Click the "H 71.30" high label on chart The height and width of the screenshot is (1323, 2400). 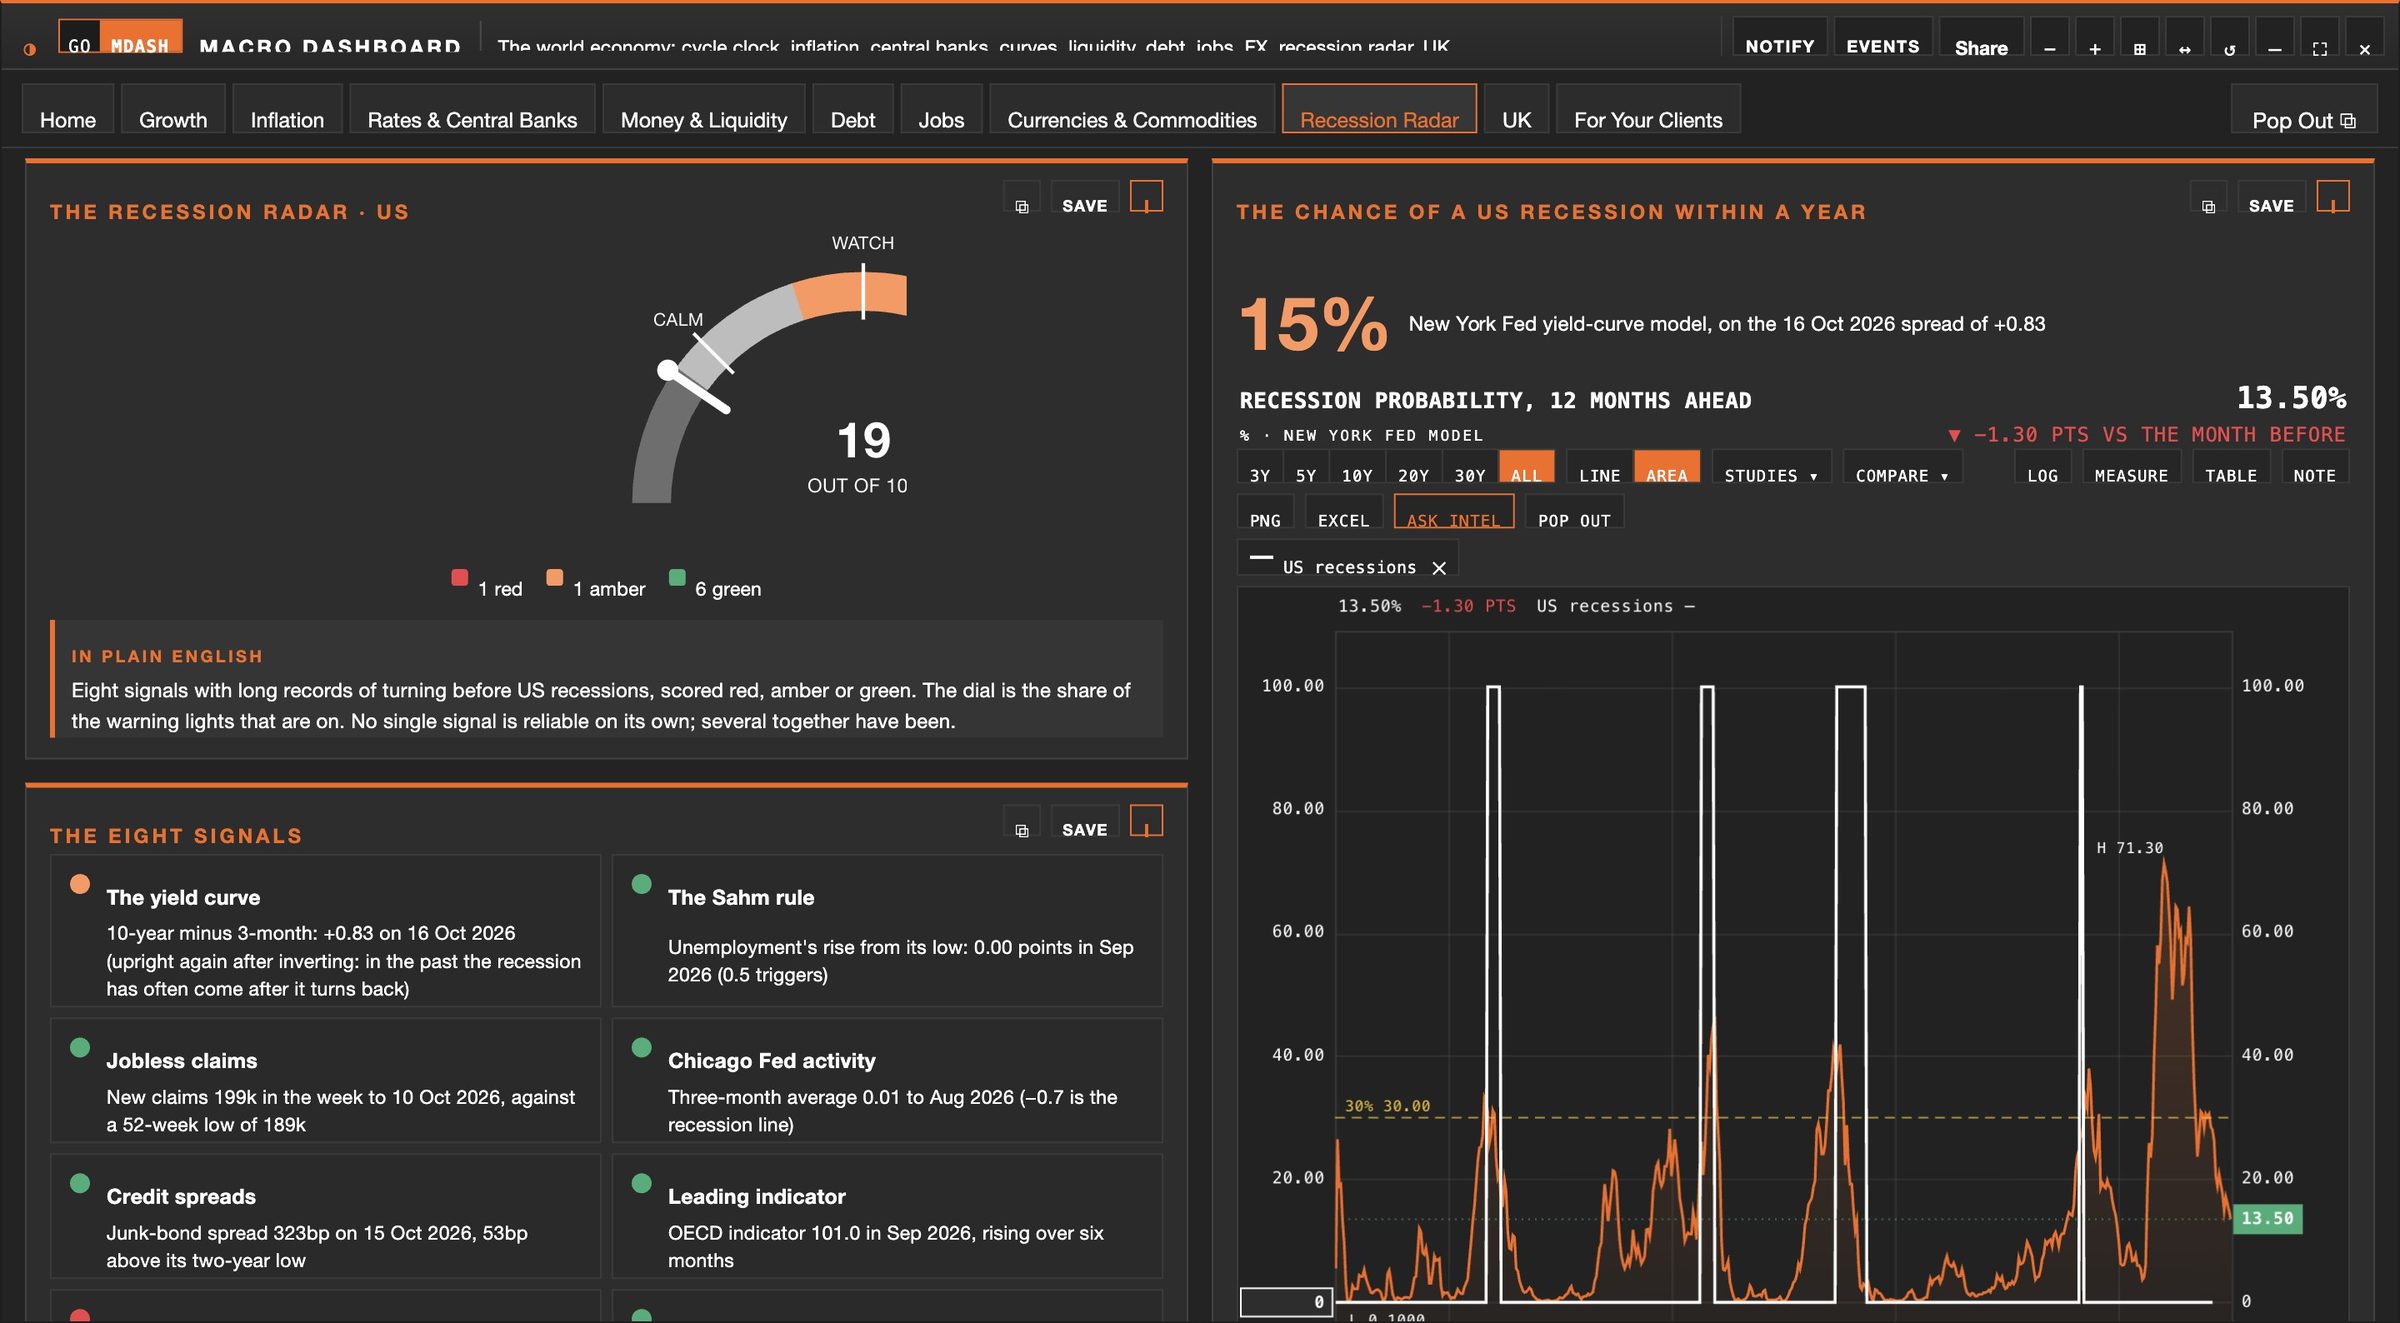[2130, 848]
